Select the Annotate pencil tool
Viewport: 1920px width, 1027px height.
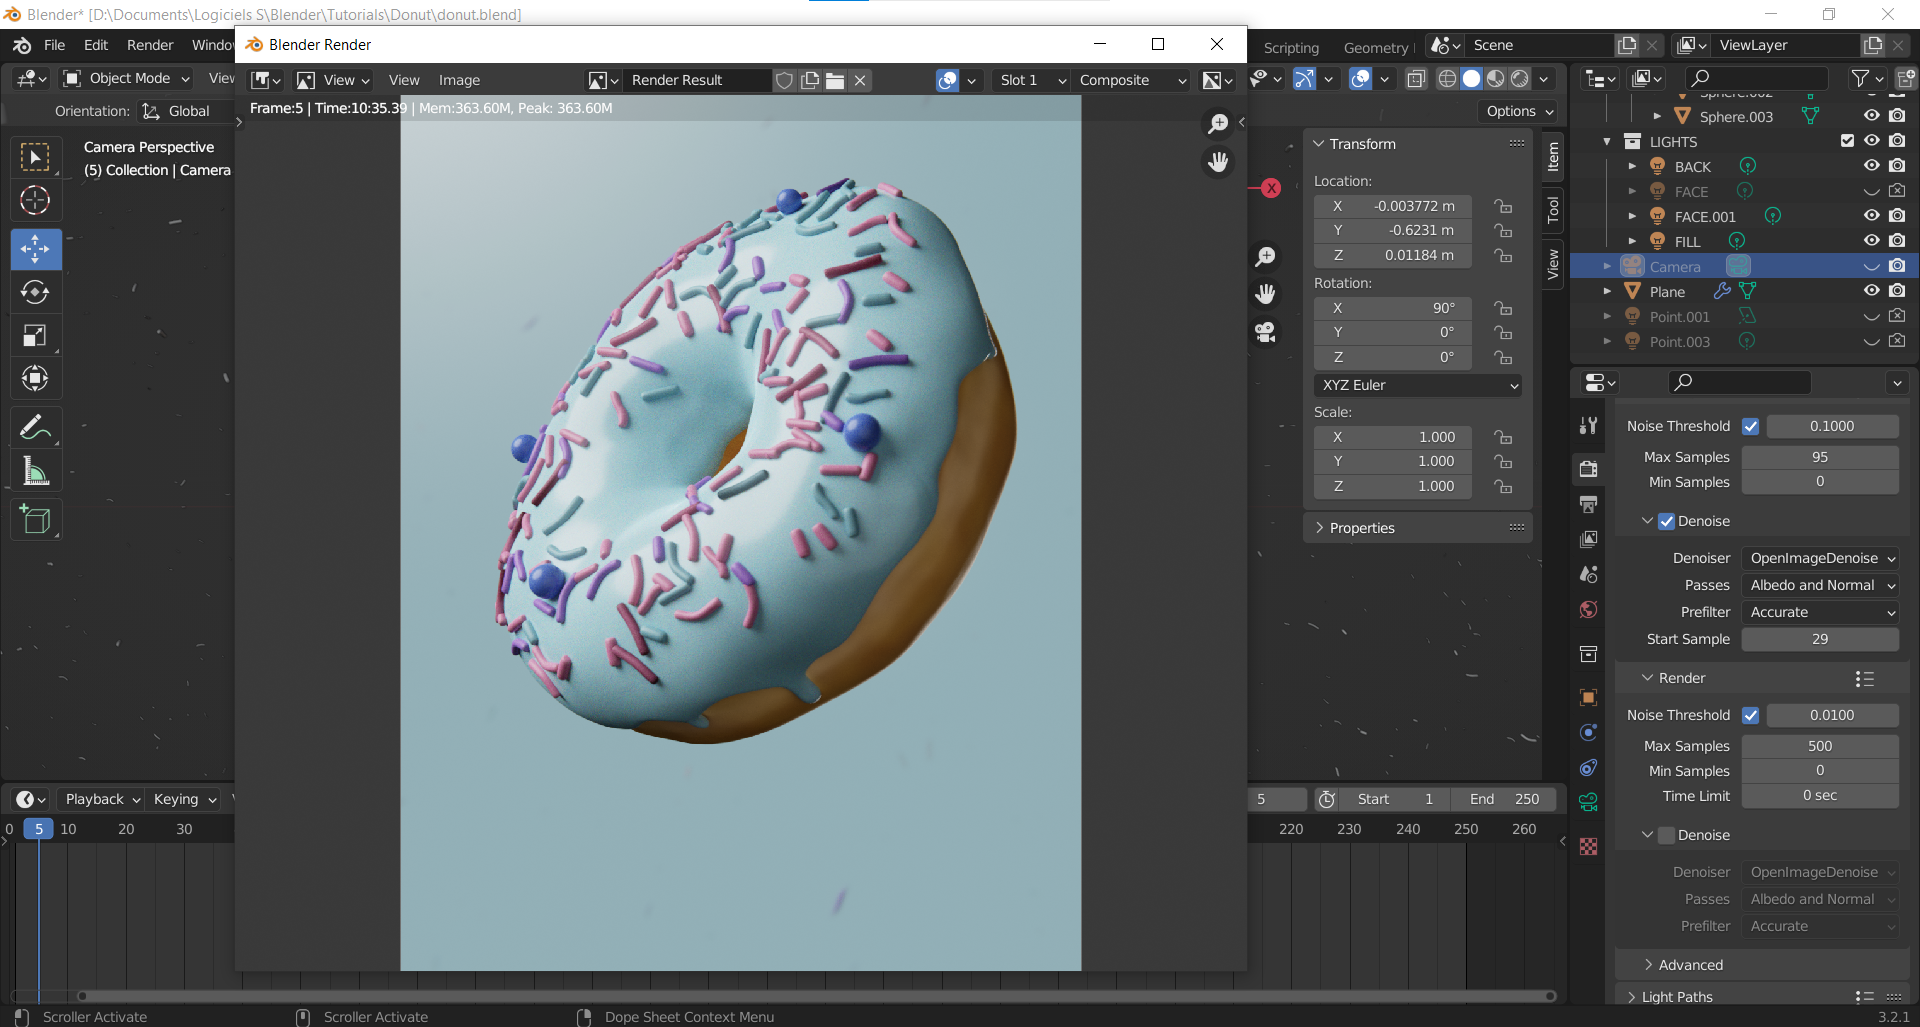point(36,427)
